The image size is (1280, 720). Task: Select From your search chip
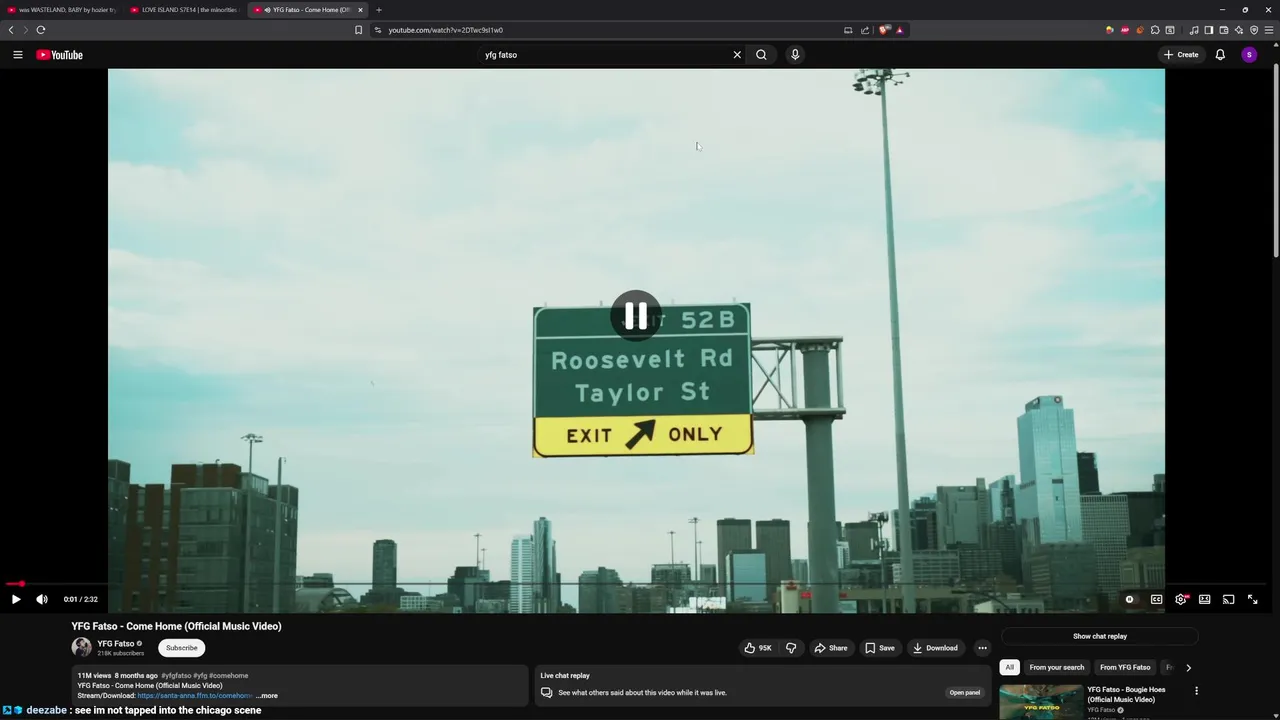coord(1057,667)
